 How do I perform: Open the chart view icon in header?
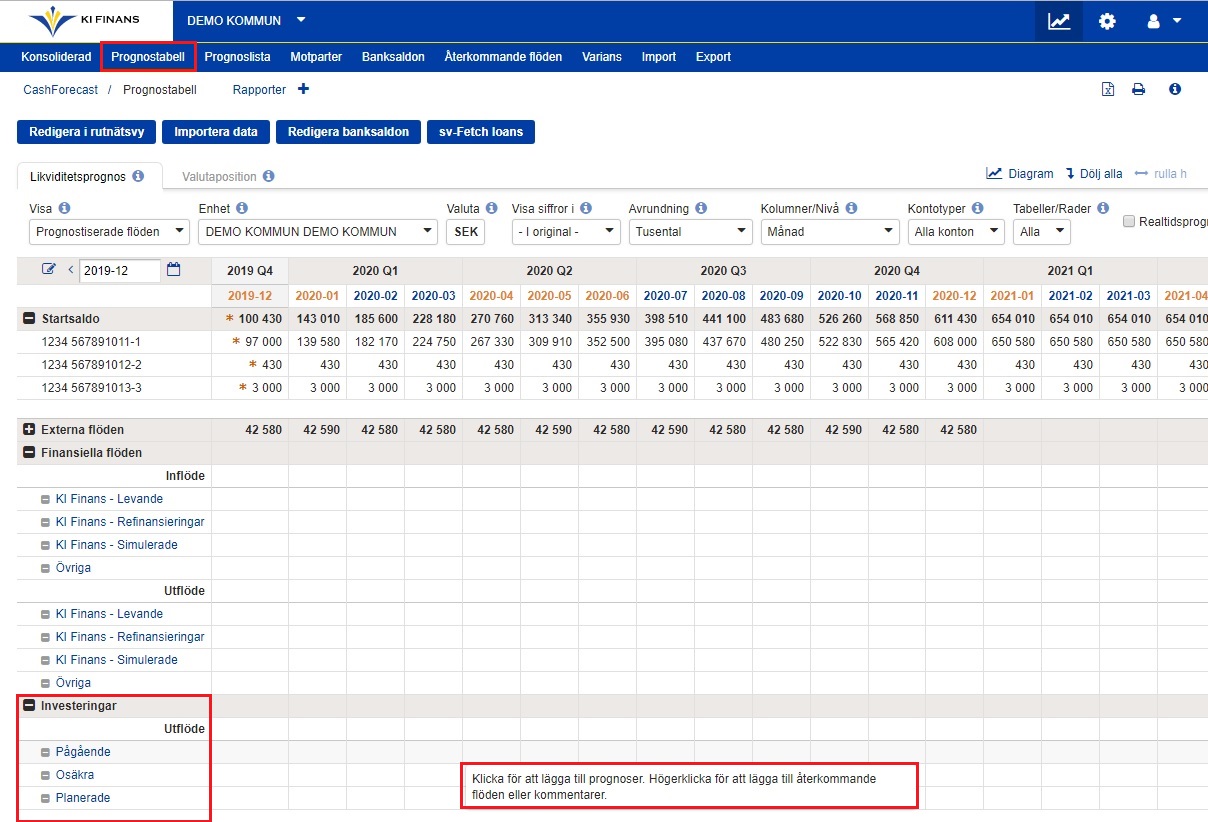coord(1059,21)
